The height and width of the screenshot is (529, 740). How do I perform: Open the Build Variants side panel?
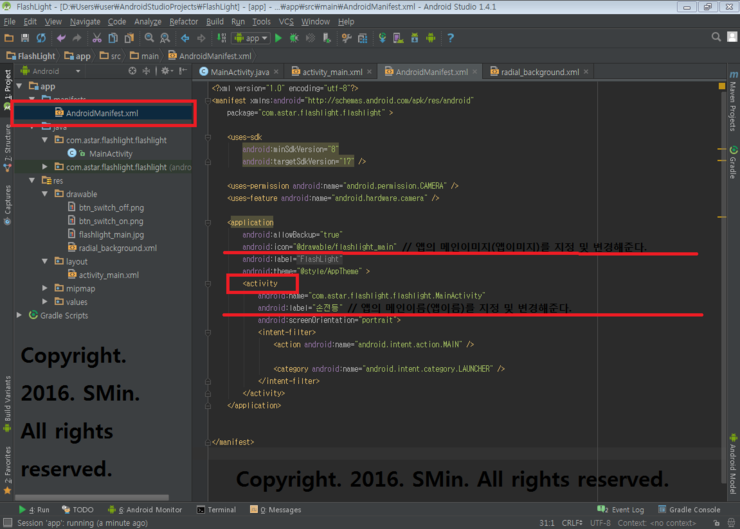click(x=7, y=403)
